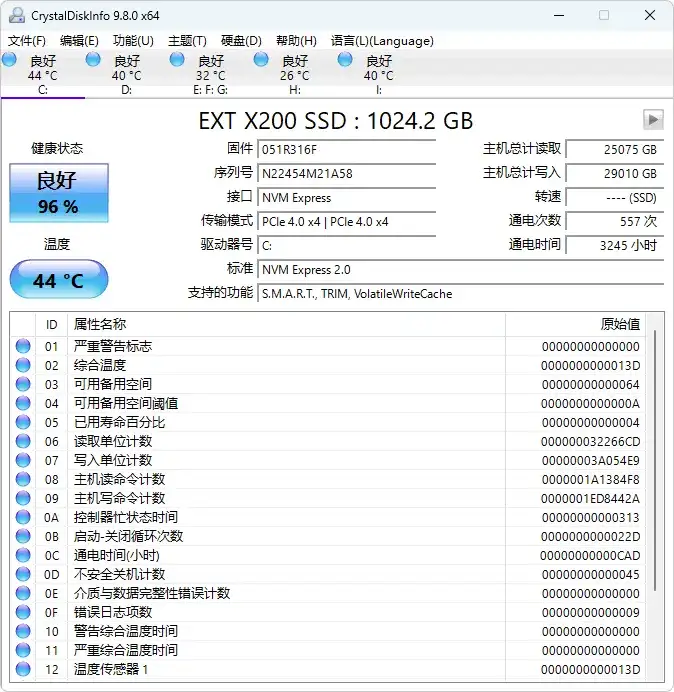Click the status orb for row 0C 通电时间(小时)
This screenshot has width=674, height=692.
23,555
